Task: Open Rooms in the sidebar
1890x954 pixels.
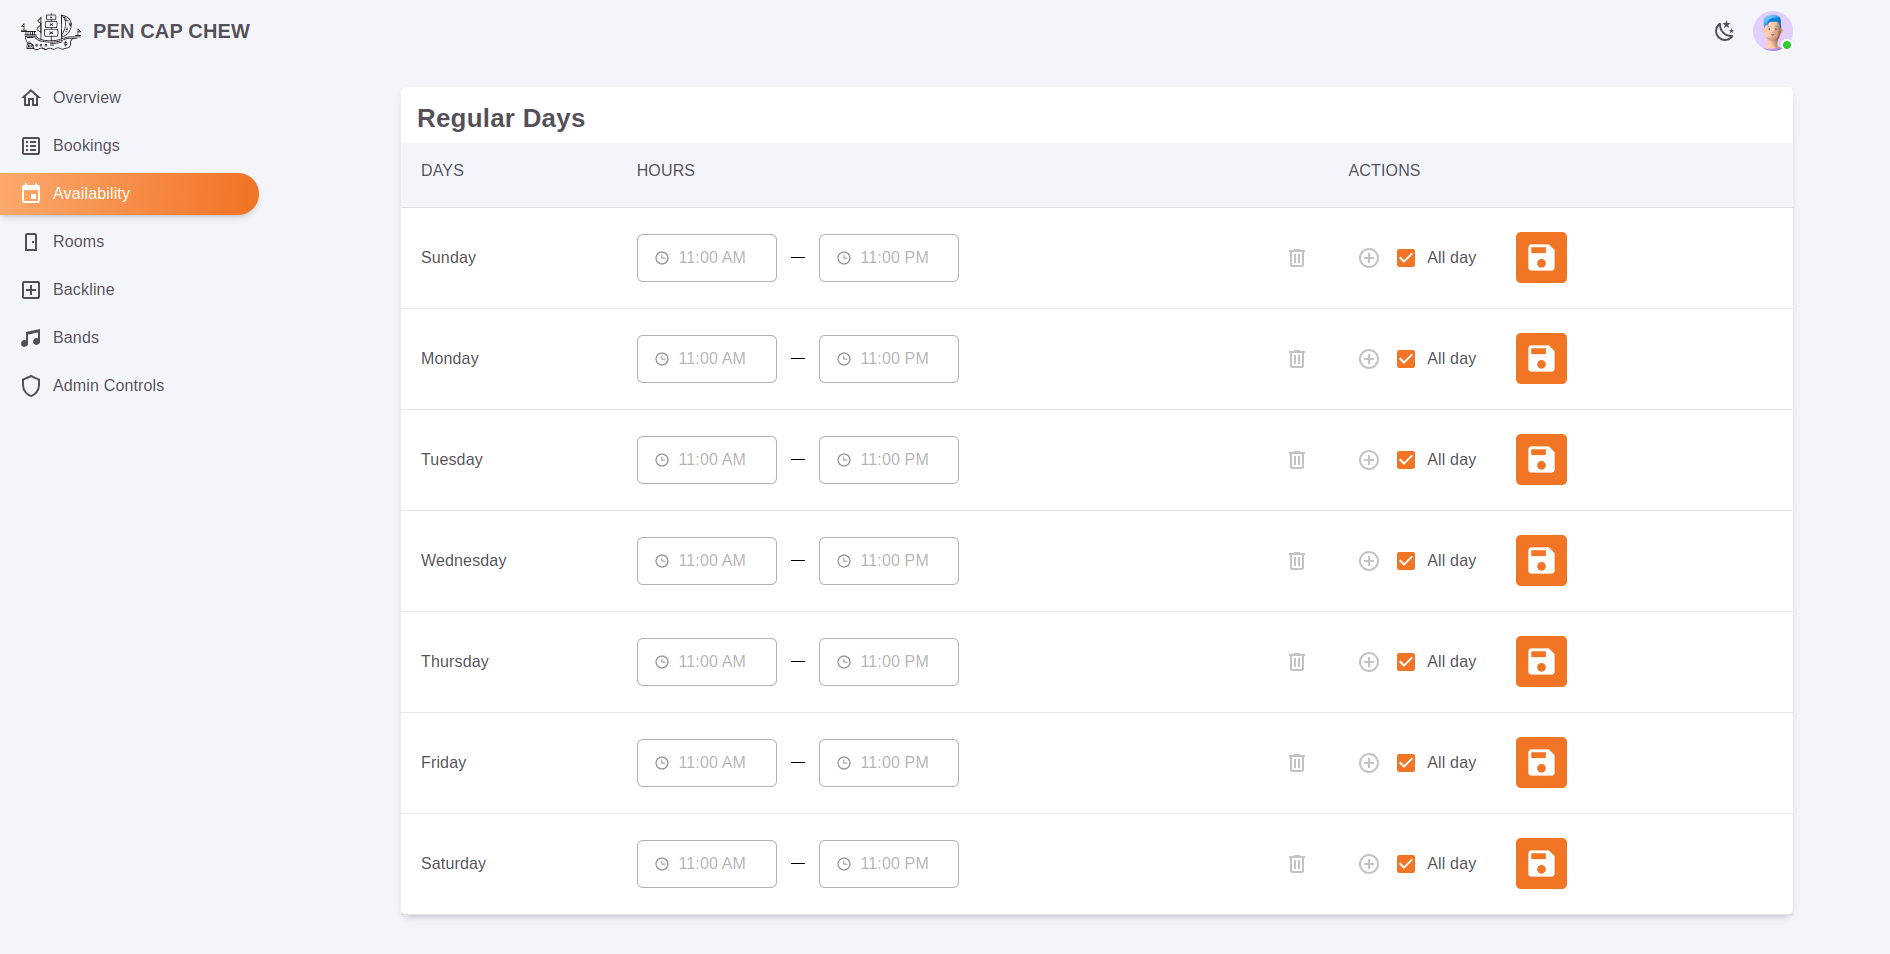Action: (78, 242)
